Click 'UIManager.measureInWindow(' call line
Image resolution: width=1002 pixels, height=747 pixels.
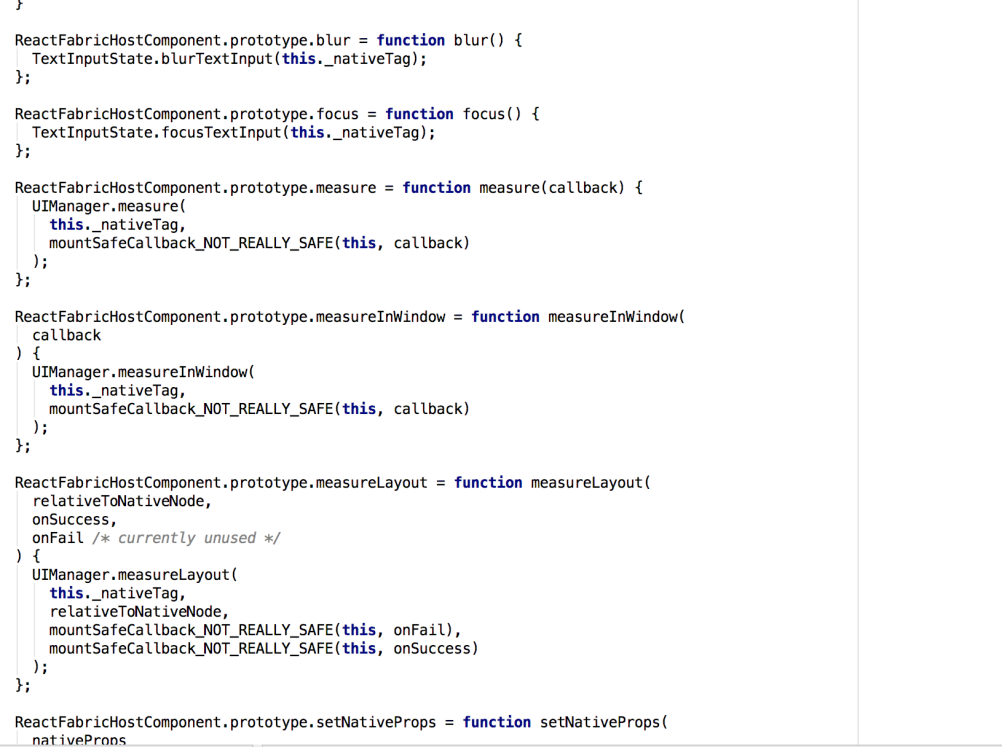click(x=143, y=373)
